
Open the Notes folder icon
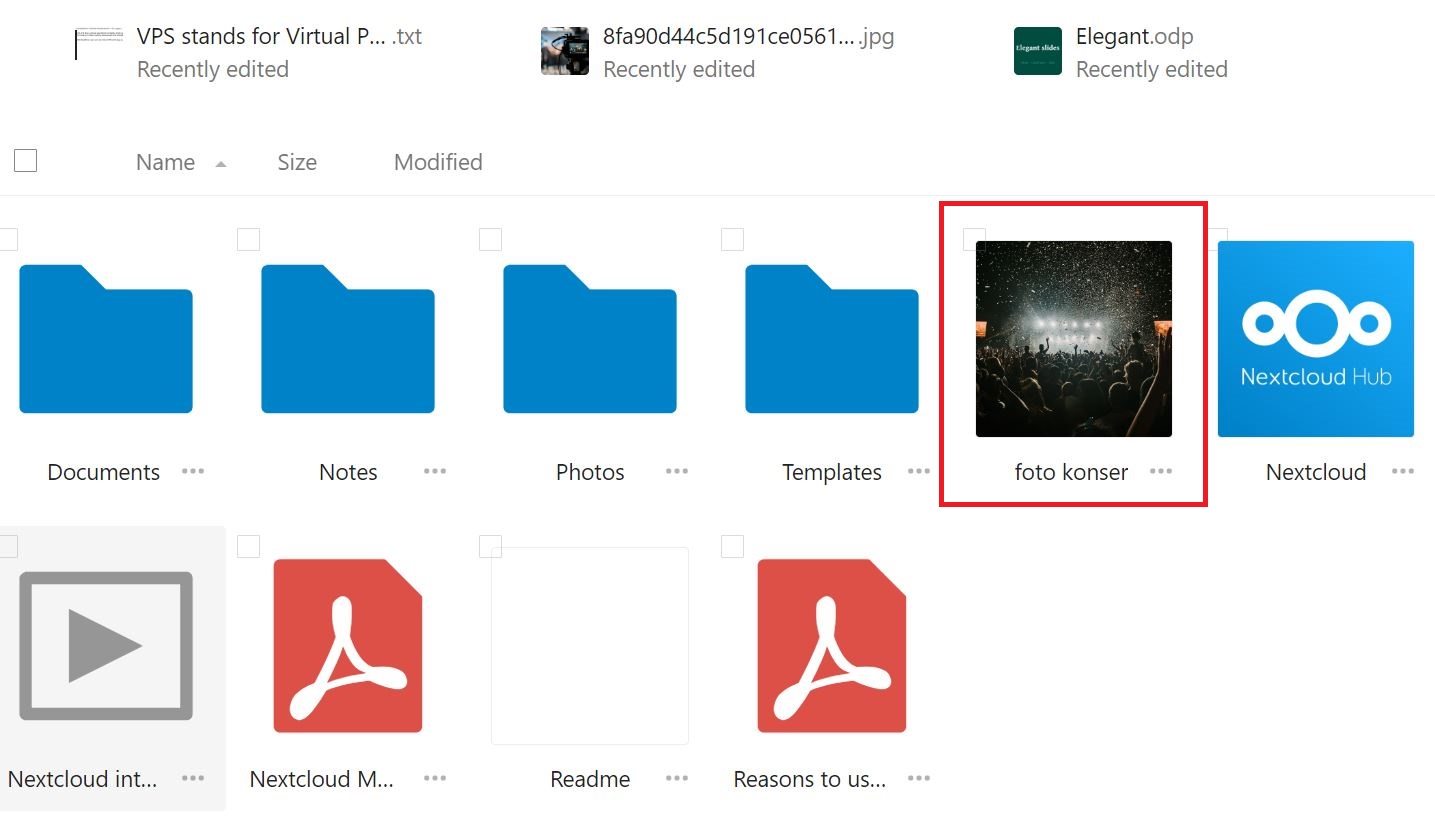click(x=348, y=340)
